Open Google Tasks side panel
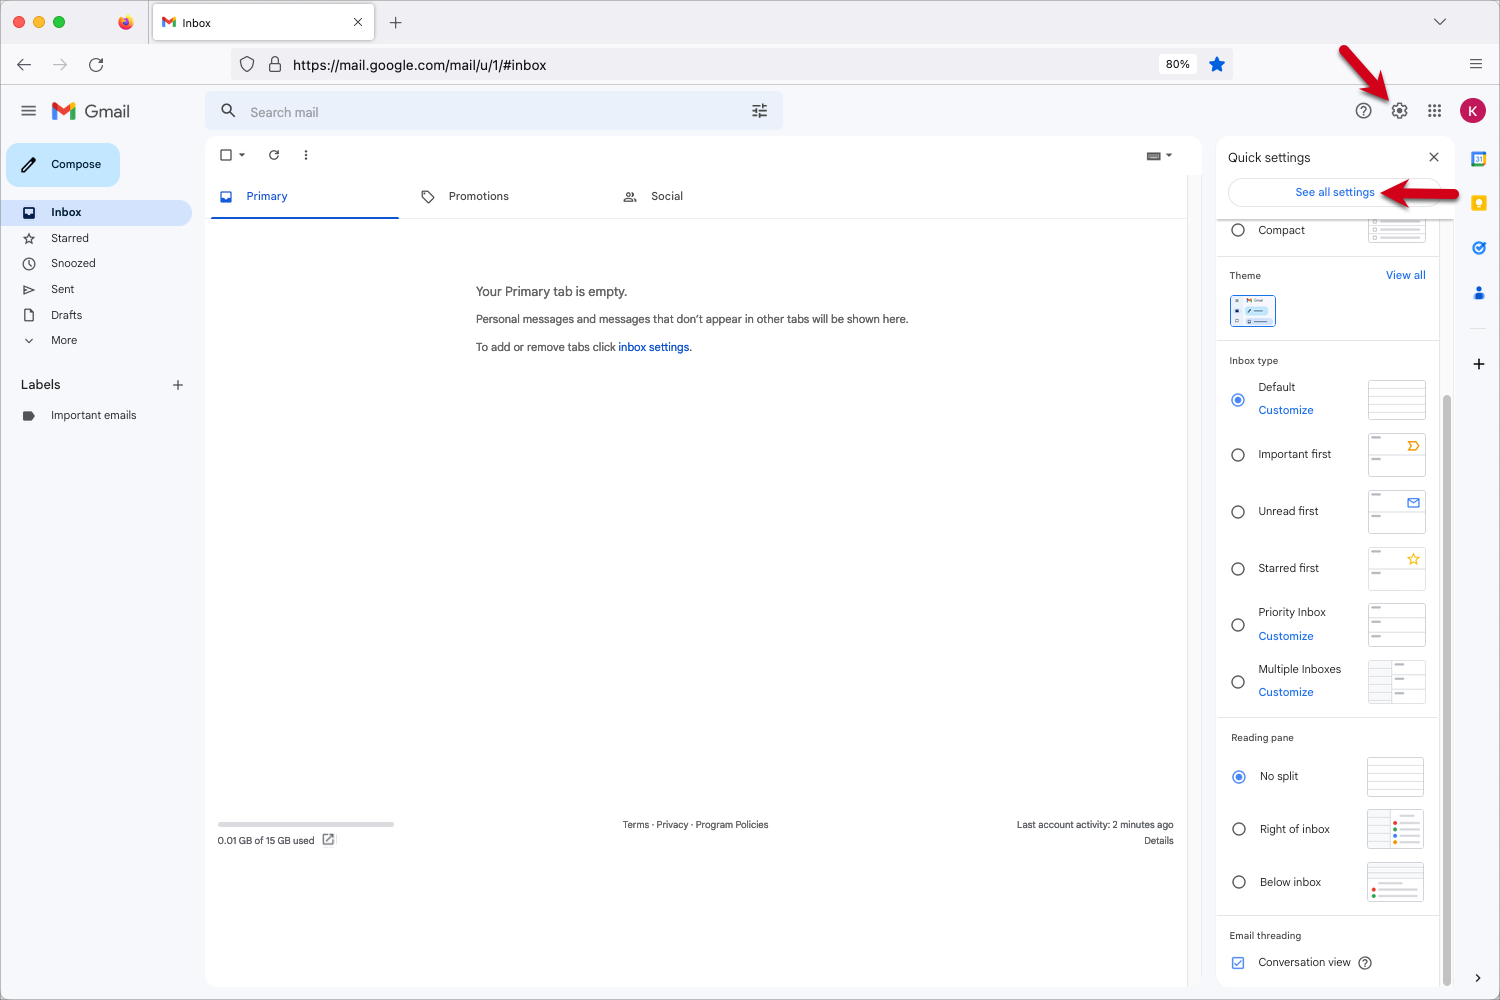Screen dimensions: 1500x1000 [1478, 248]
